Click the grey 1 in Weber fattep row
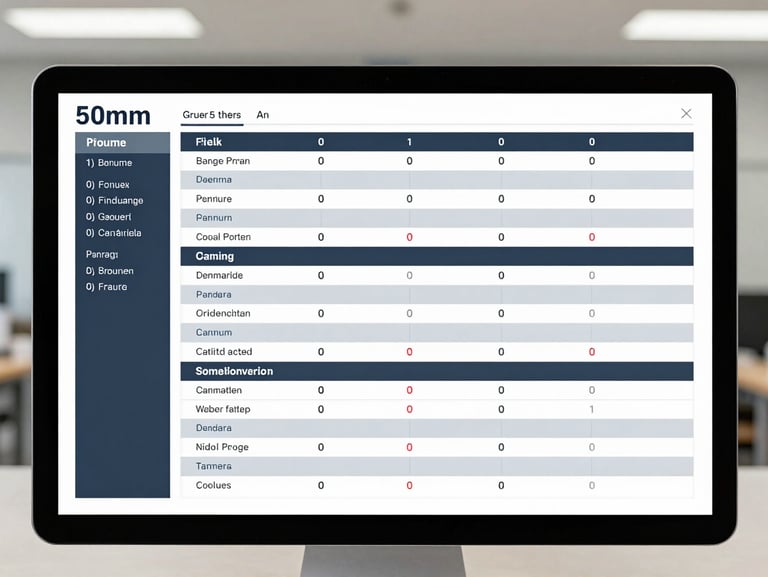Screen dimensions: 768x577 592,409
